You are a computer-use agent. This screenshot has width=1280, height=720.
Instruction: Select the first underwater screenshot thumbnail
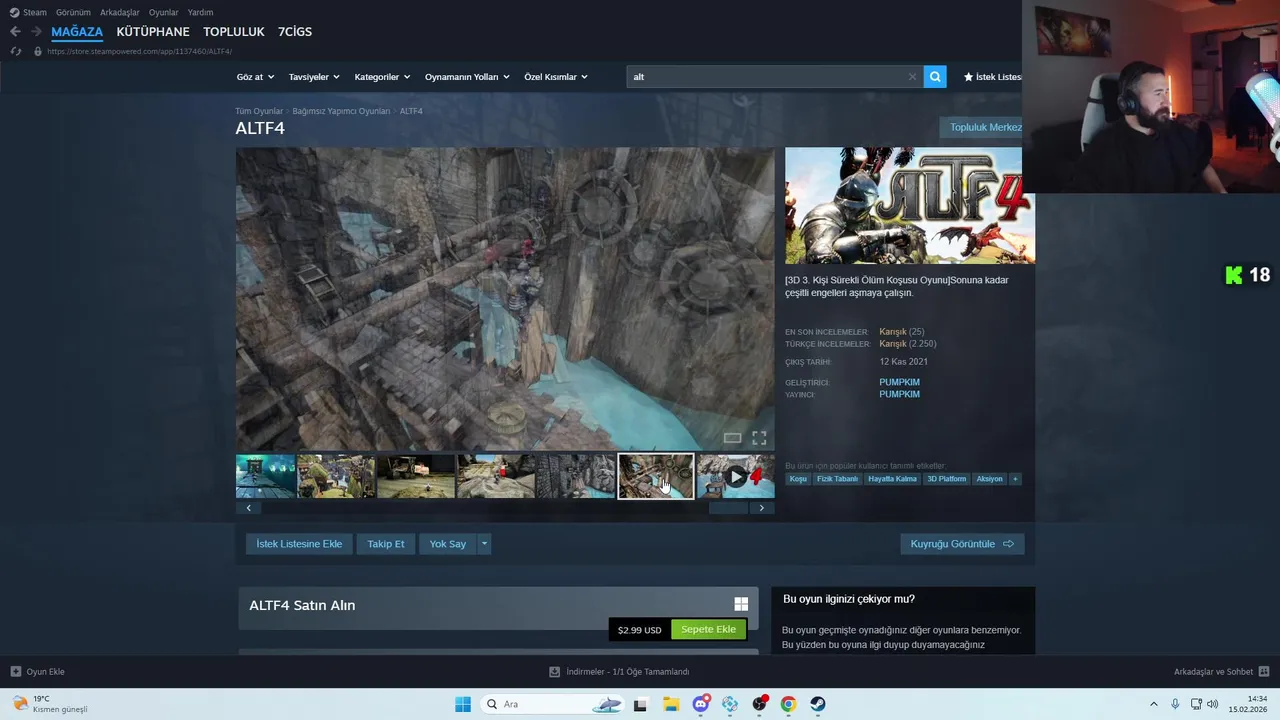click(x=266, y=476)
